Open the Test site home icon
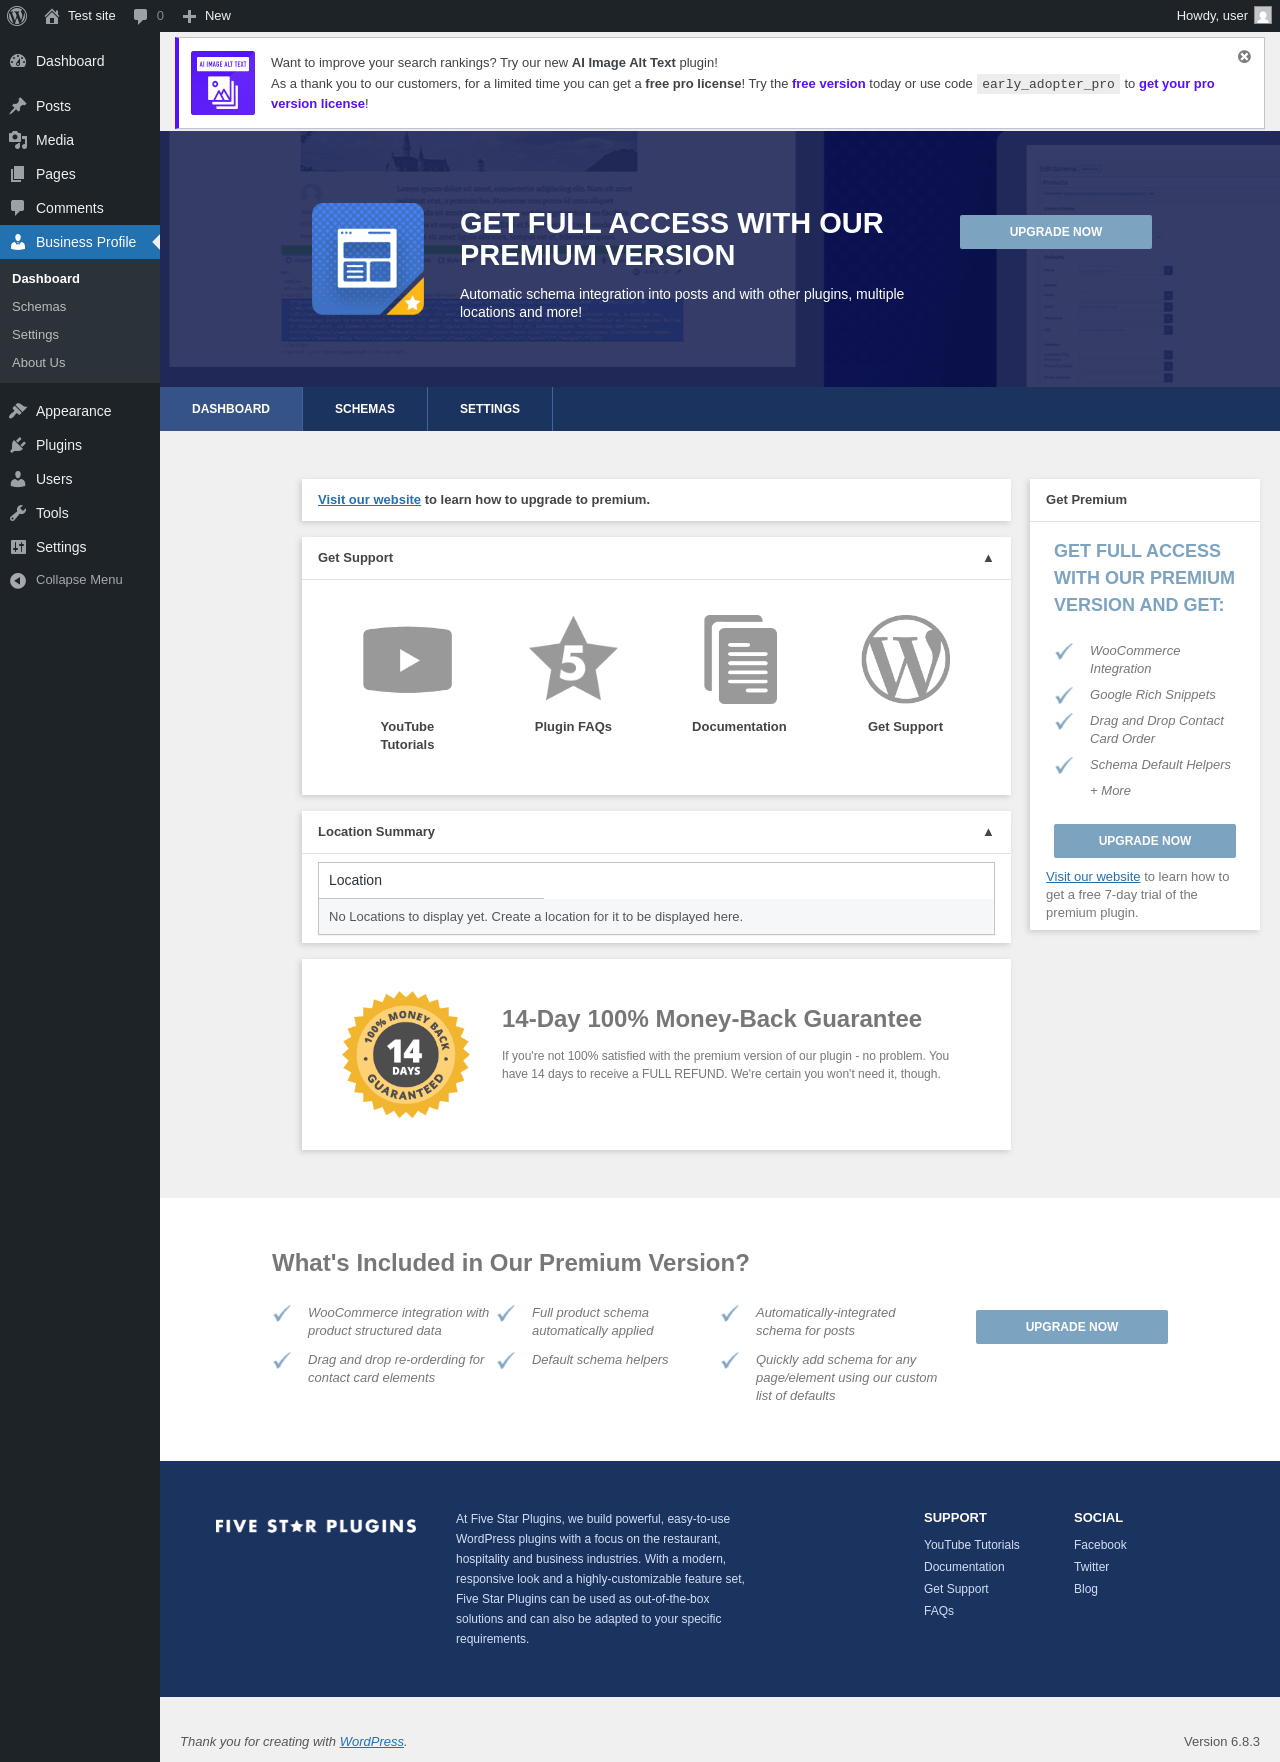1280x1762 pixels. click(x=52, y=16)
